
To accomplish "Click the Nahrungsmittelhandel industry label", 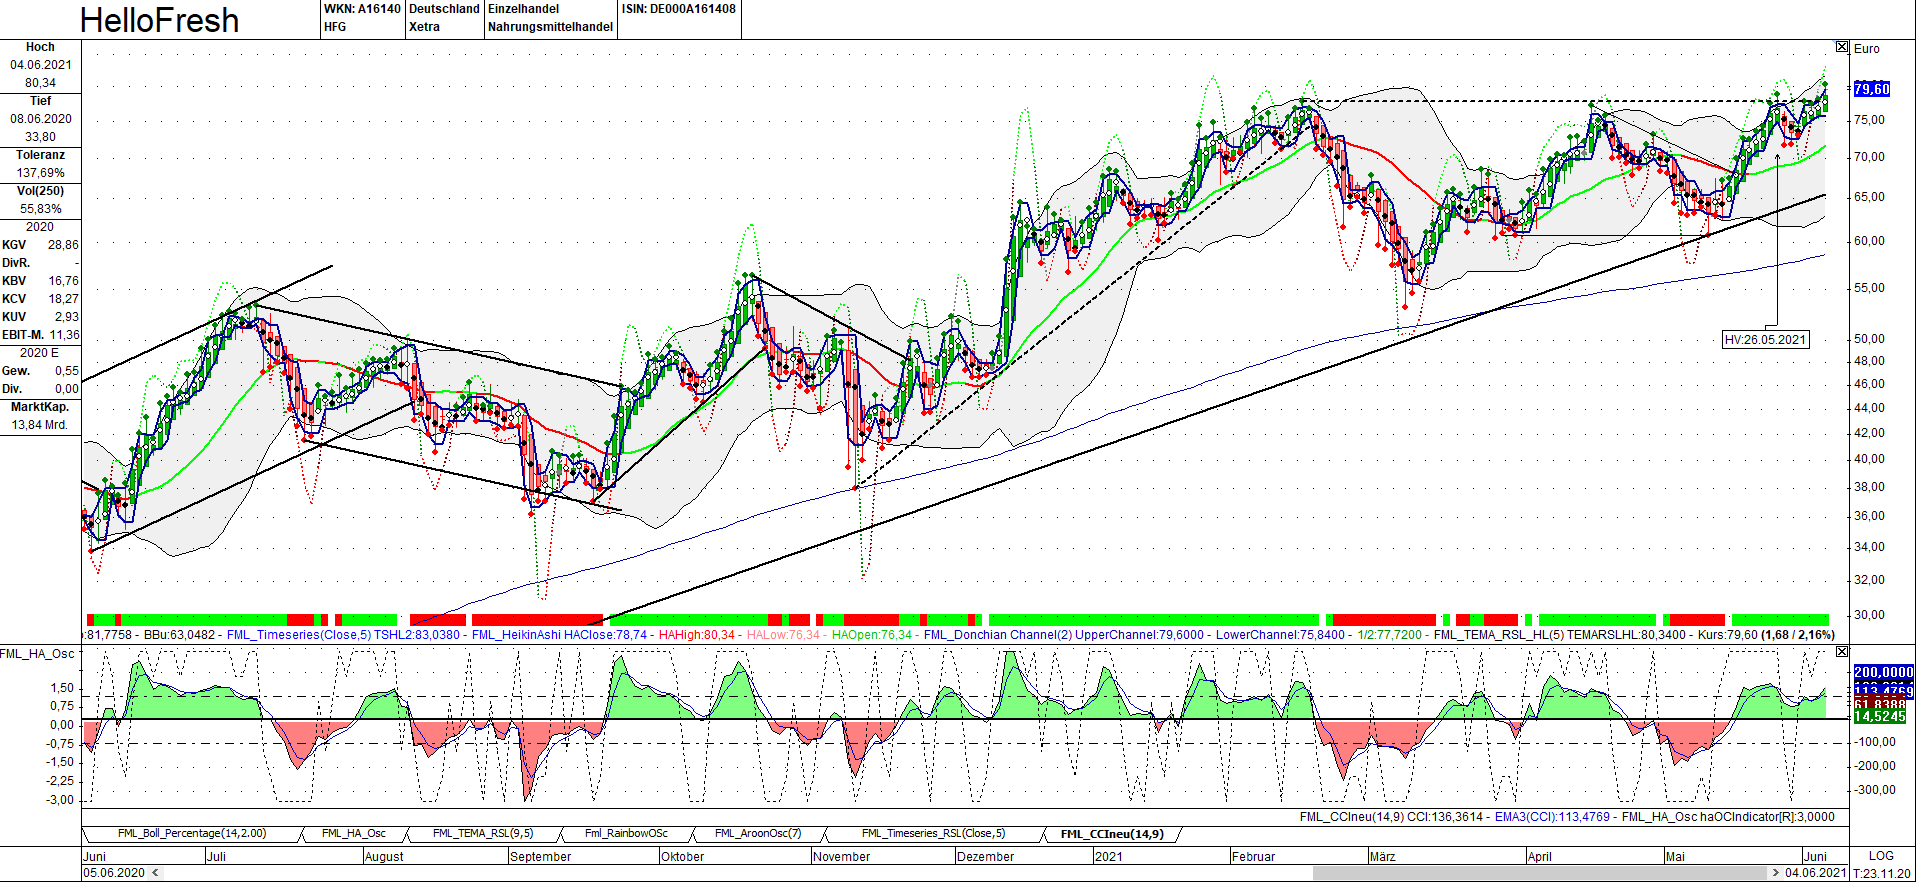I will coord(550,27).
